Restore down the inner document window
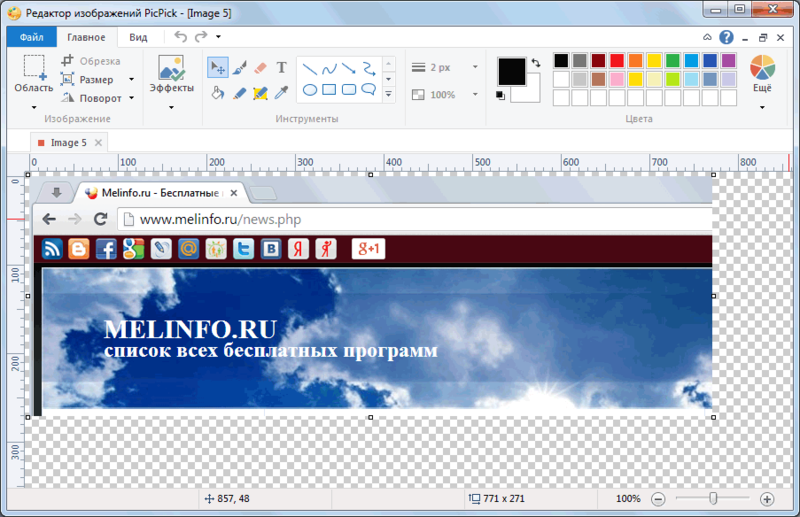The image size is (800, 517). pyautogui.click(x=763, y=37)
